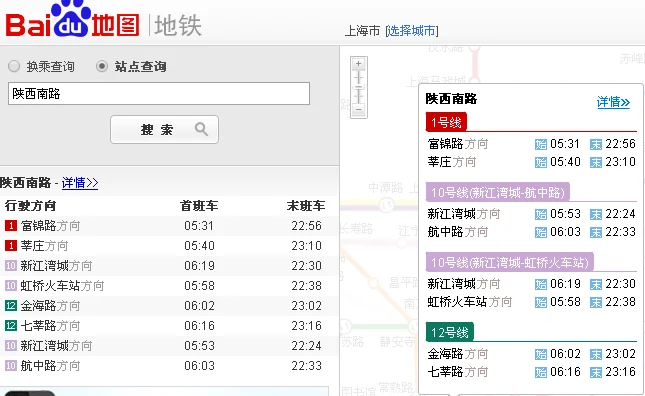Viewport: 645px width, 396px height.
Task: Click last-train icon beside 22:56 in popup
Action: click(x=596, y=144)
